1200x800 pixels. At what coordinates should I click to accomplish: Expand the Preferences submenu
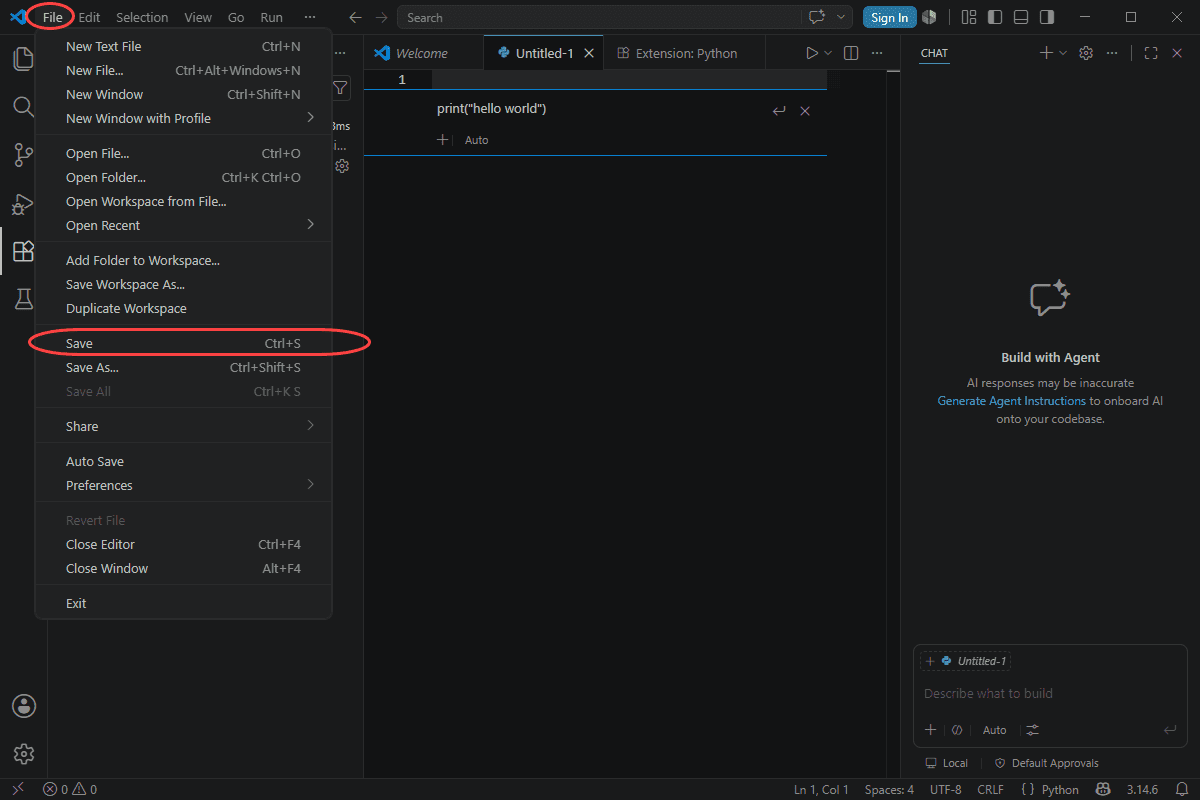183,485
